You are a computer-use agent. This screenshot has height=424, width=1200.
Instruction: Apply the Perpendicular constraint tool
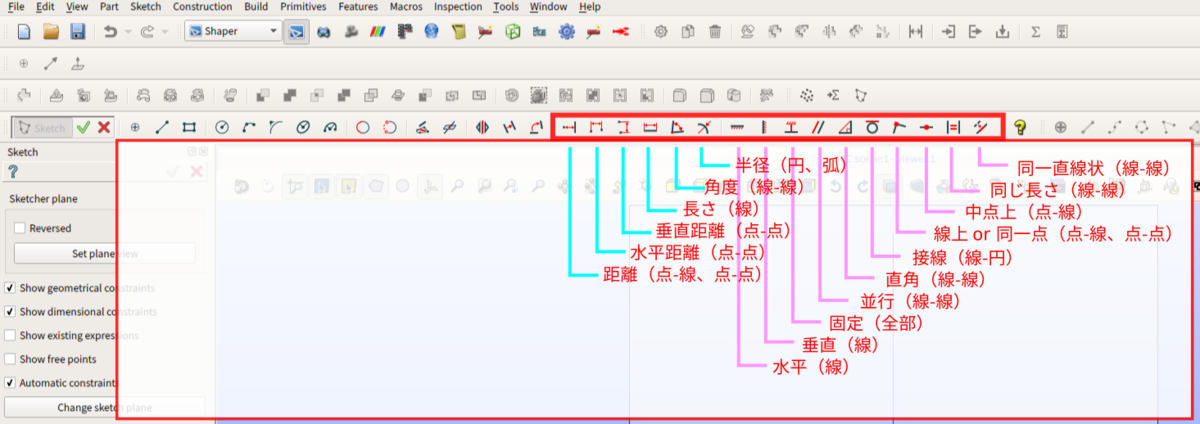[x=845, y=127]
